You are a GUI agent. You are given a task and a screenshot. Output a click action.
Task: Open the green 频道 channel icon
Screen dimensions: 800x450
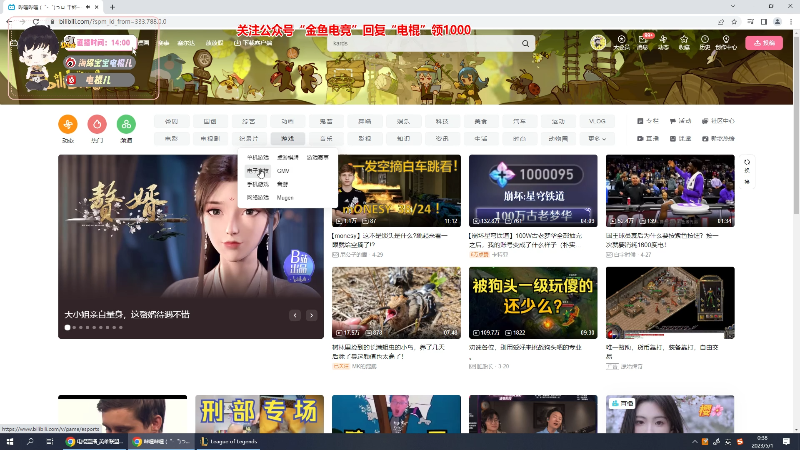[126, 124]
